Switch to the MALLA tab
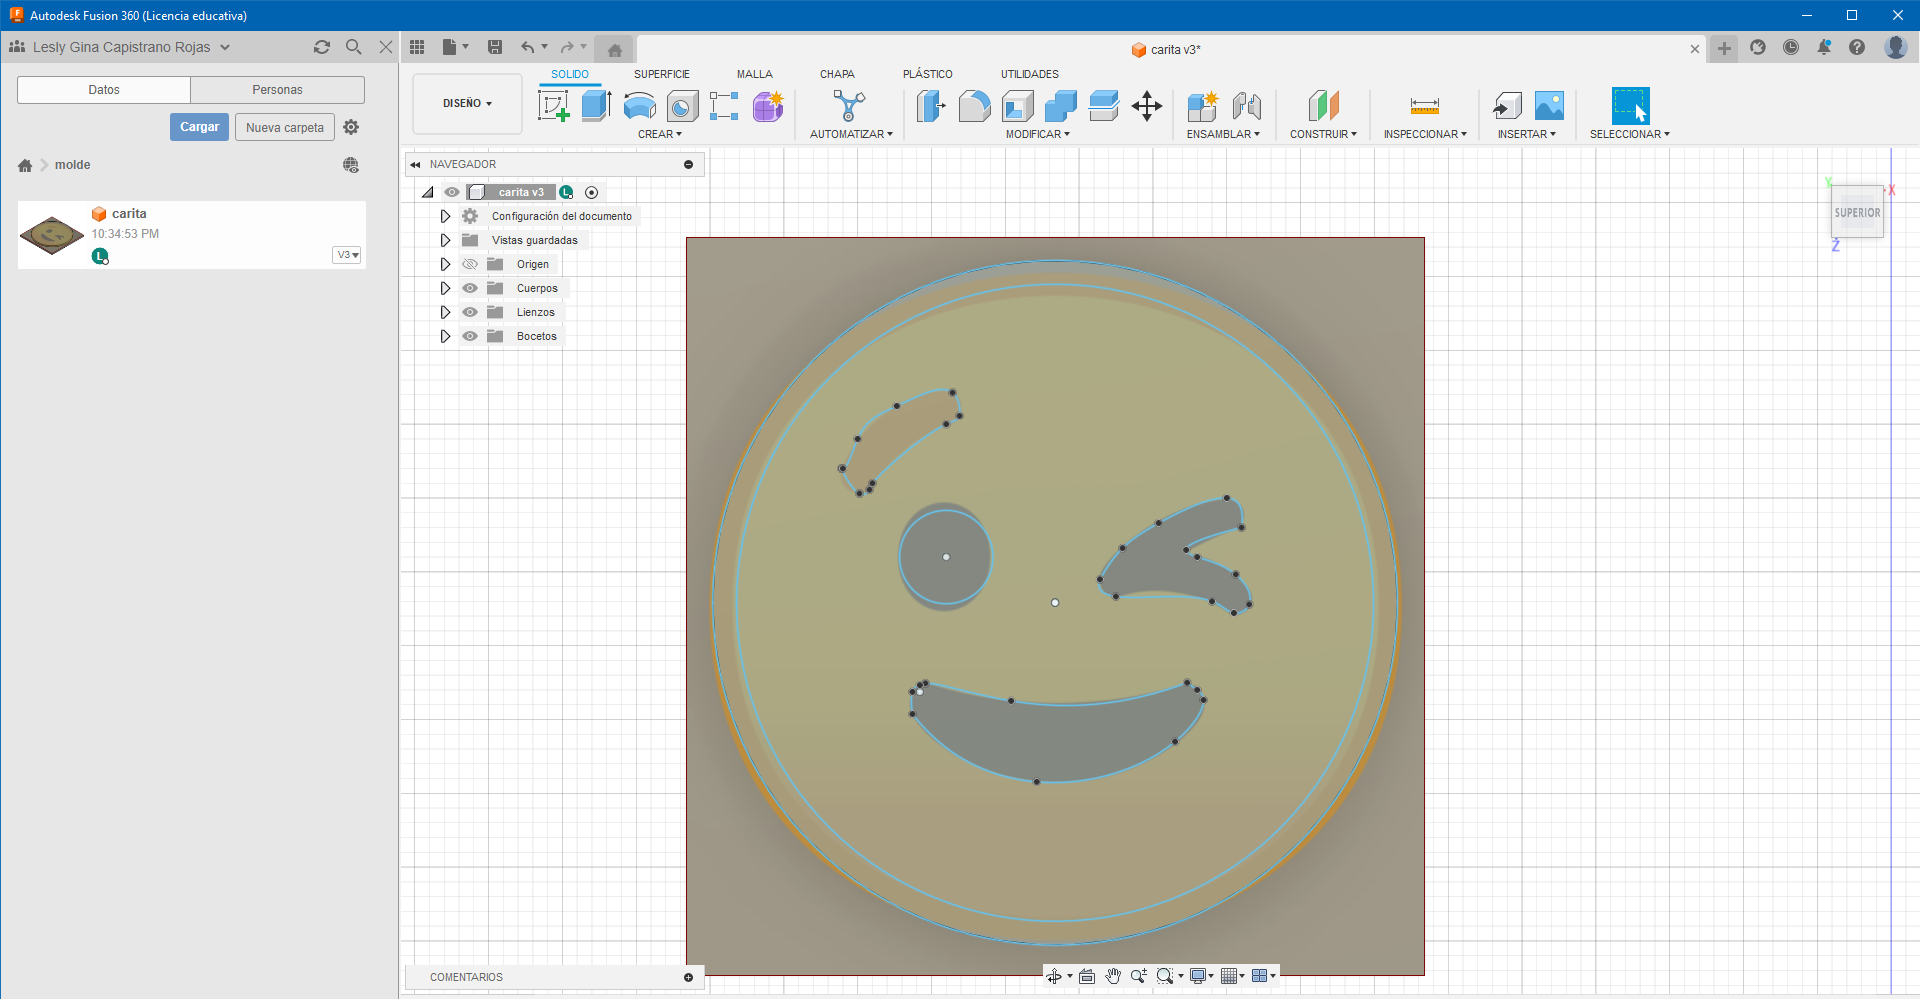Viewport: 1920px width, 999px height. point(755,74)
